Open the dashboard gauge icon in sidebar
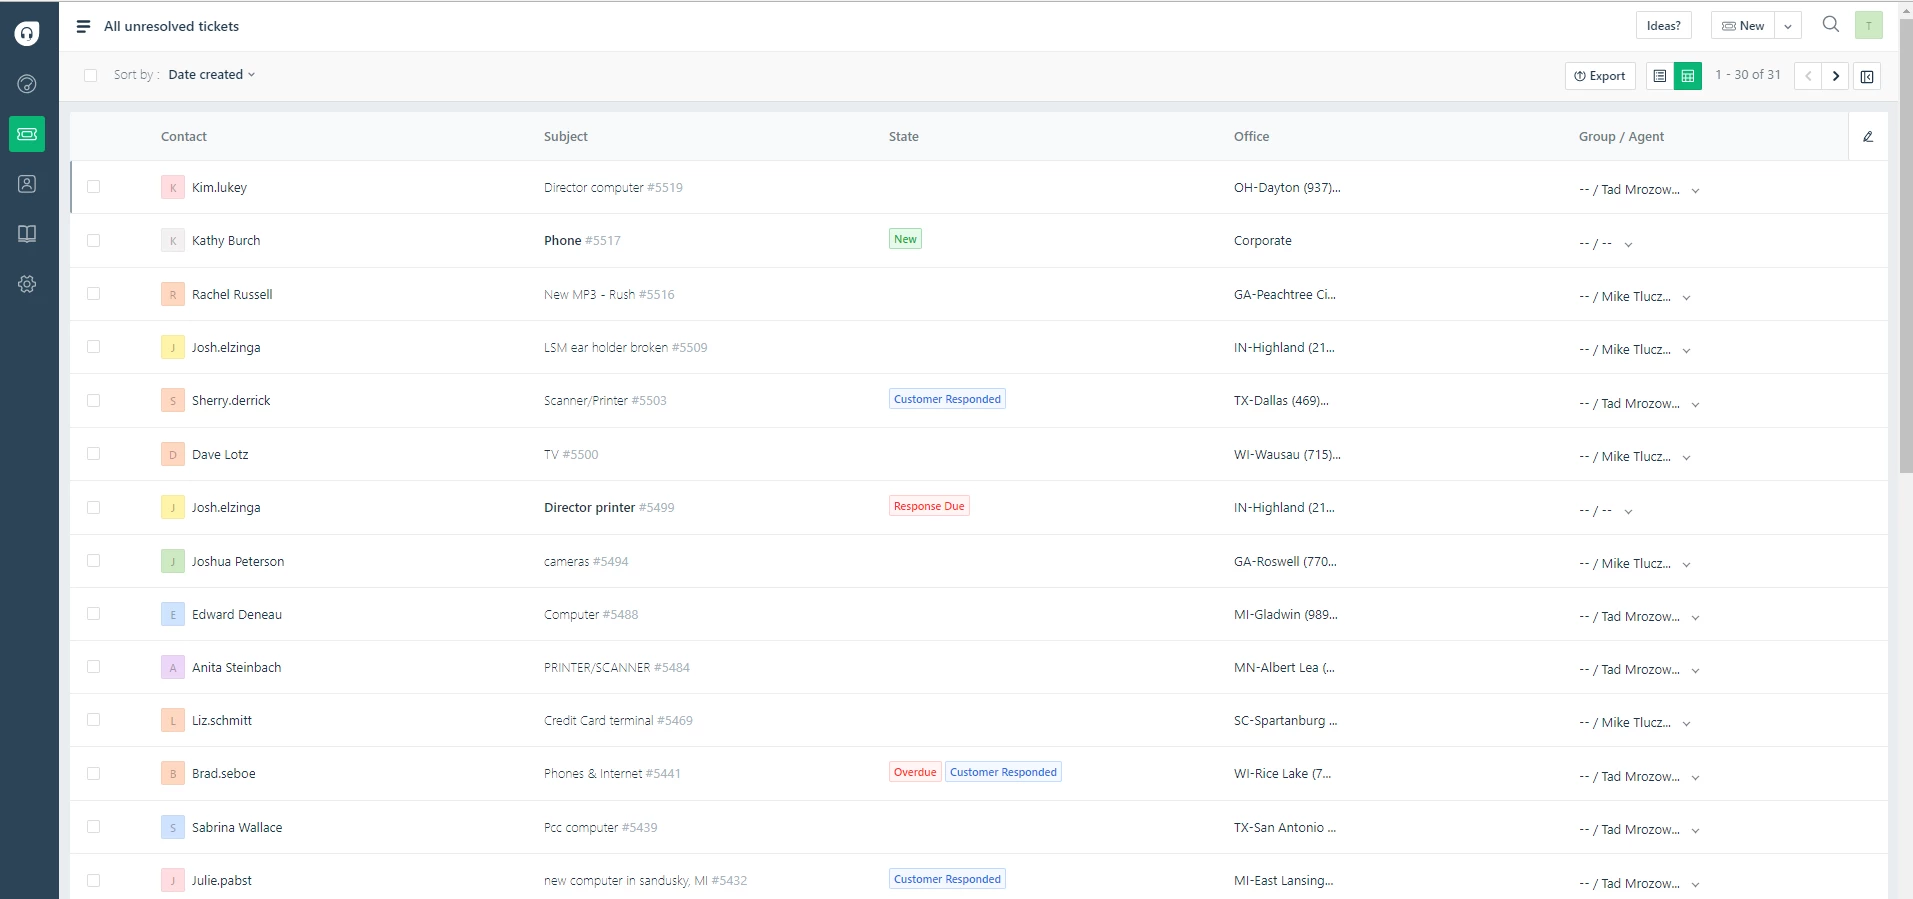 point(27,84)
